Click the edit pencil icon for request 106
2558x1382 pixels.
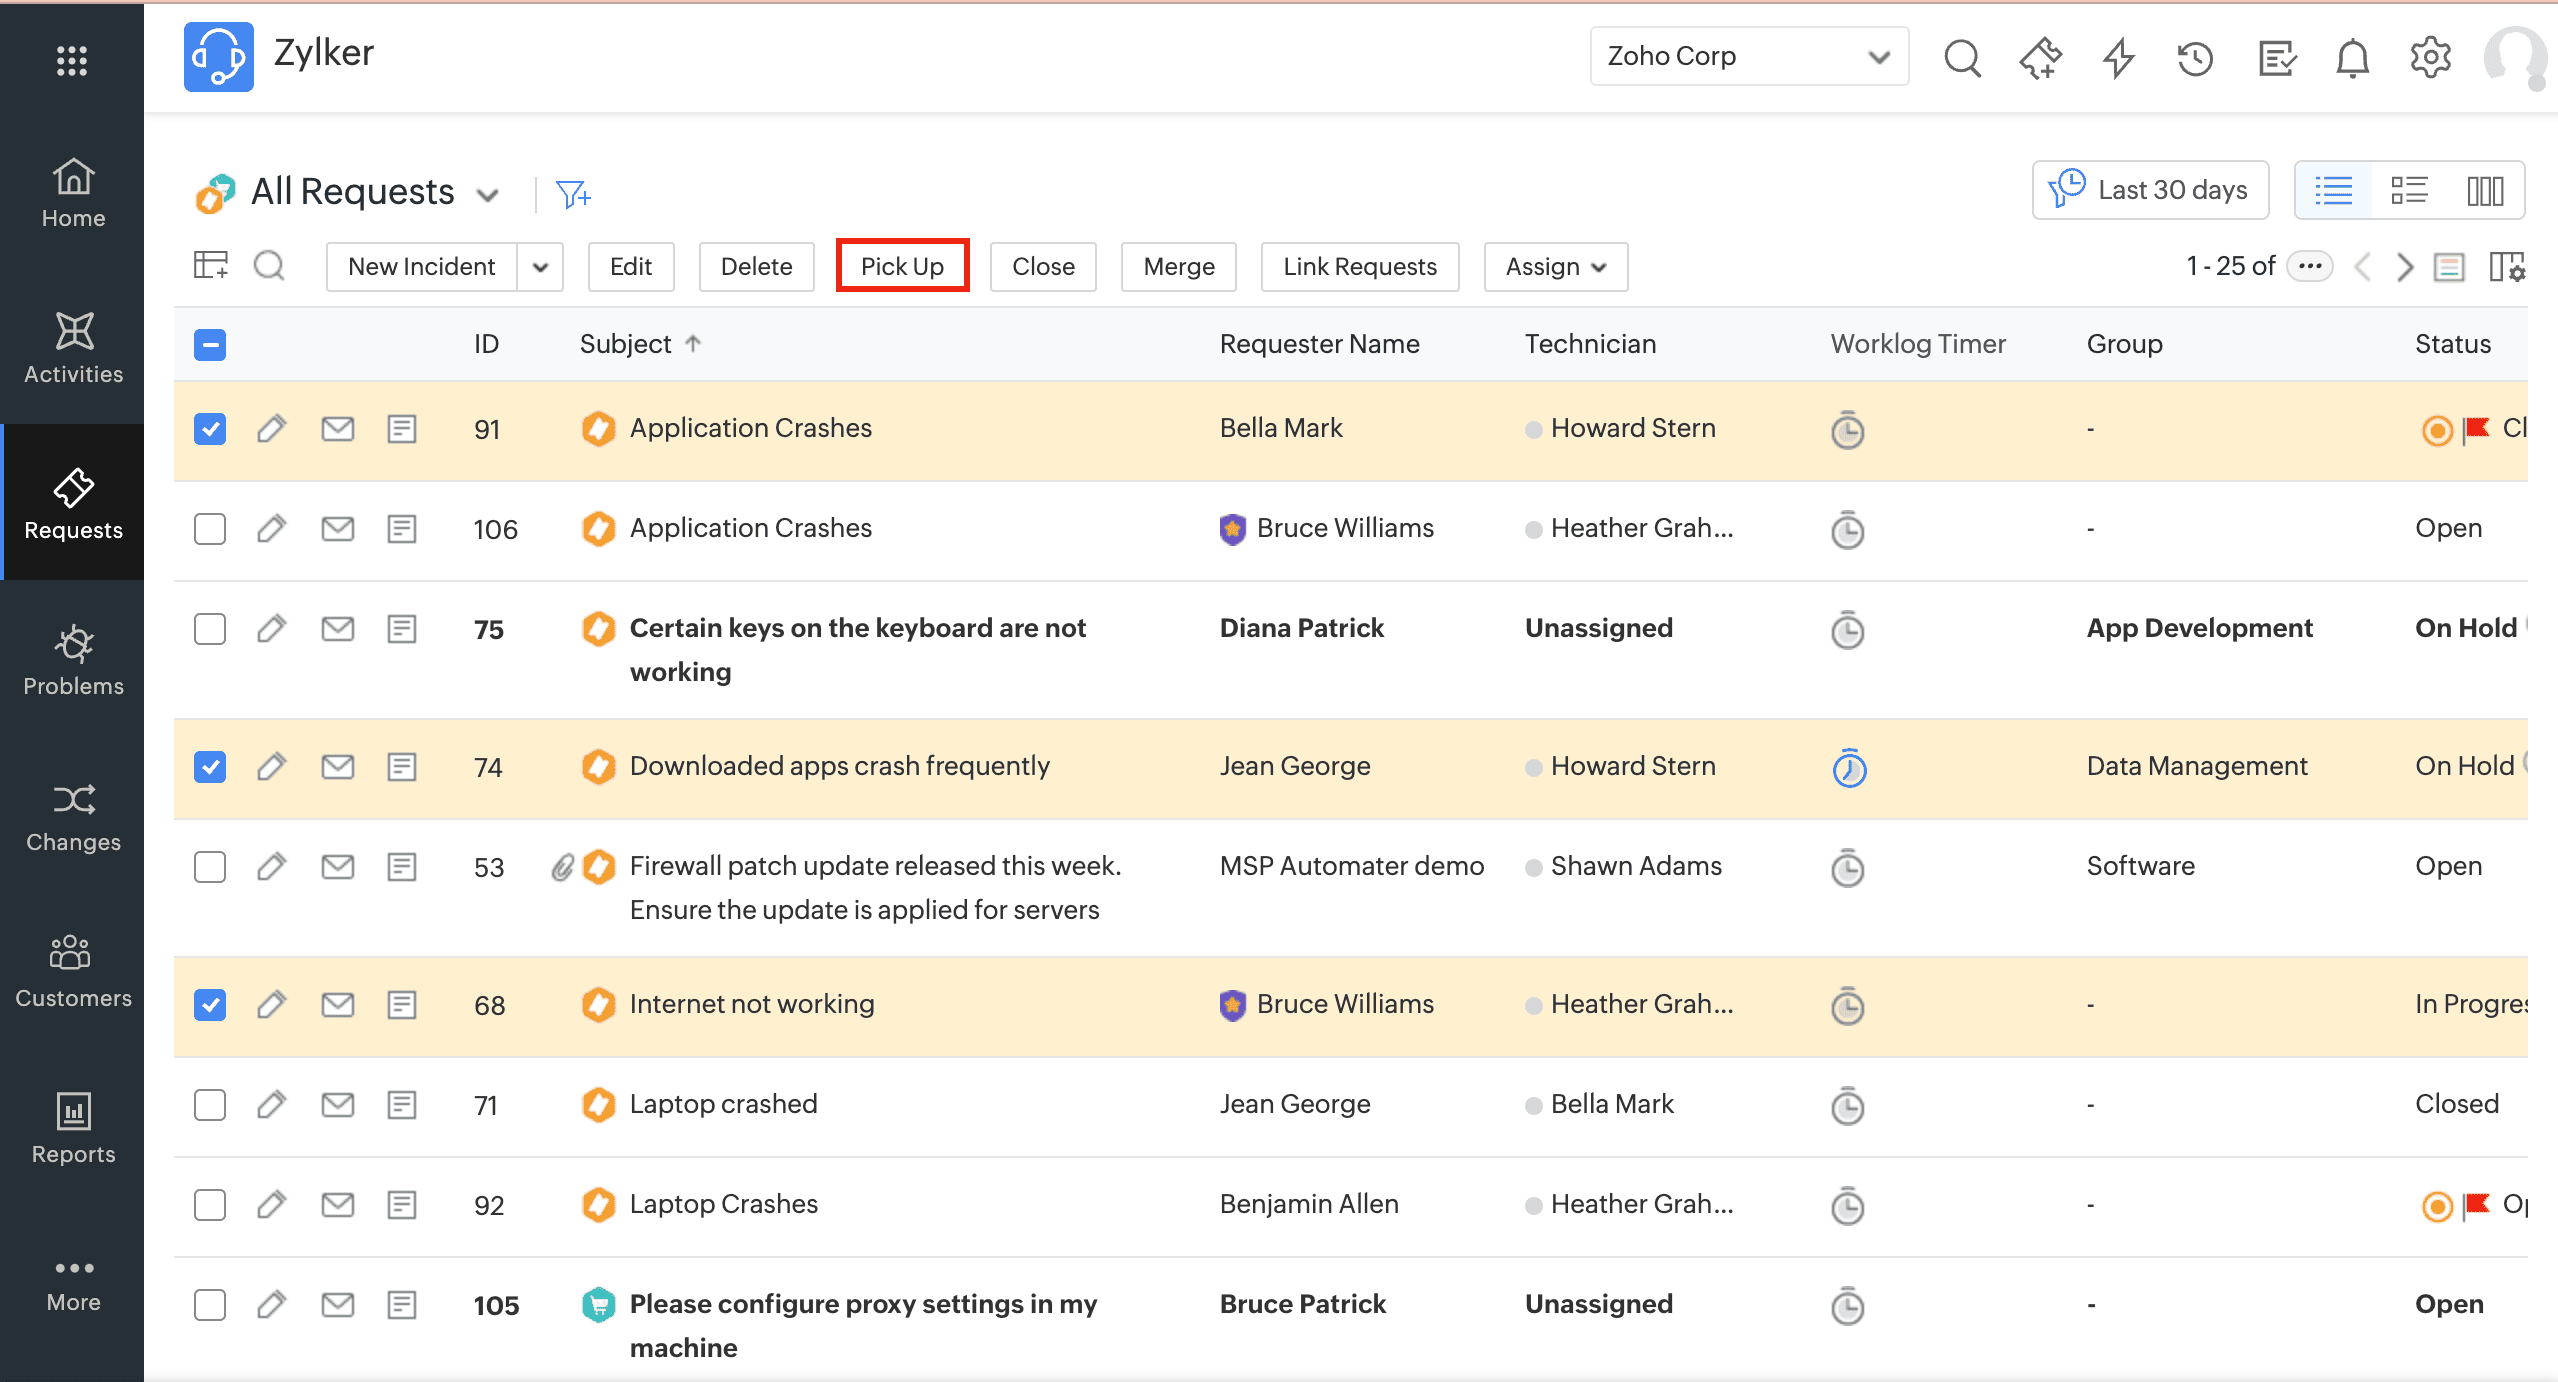(x=271, y=528)
